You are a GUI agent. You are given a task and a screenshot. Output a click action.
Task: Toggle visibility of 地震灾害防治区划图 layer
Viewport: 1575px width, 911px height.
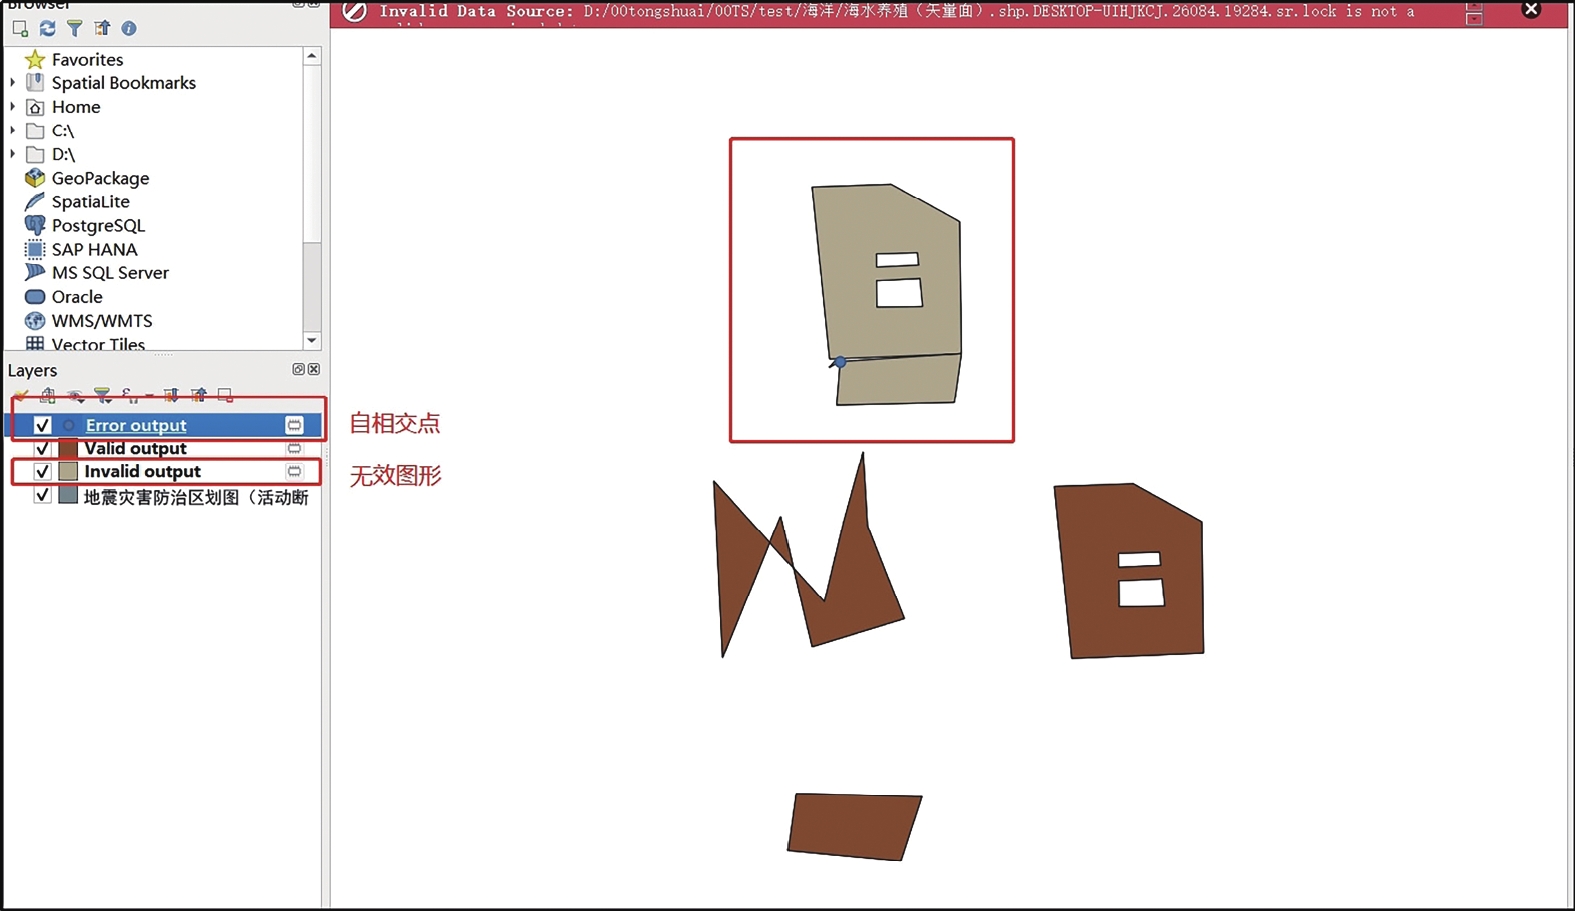tap(42, 496)
